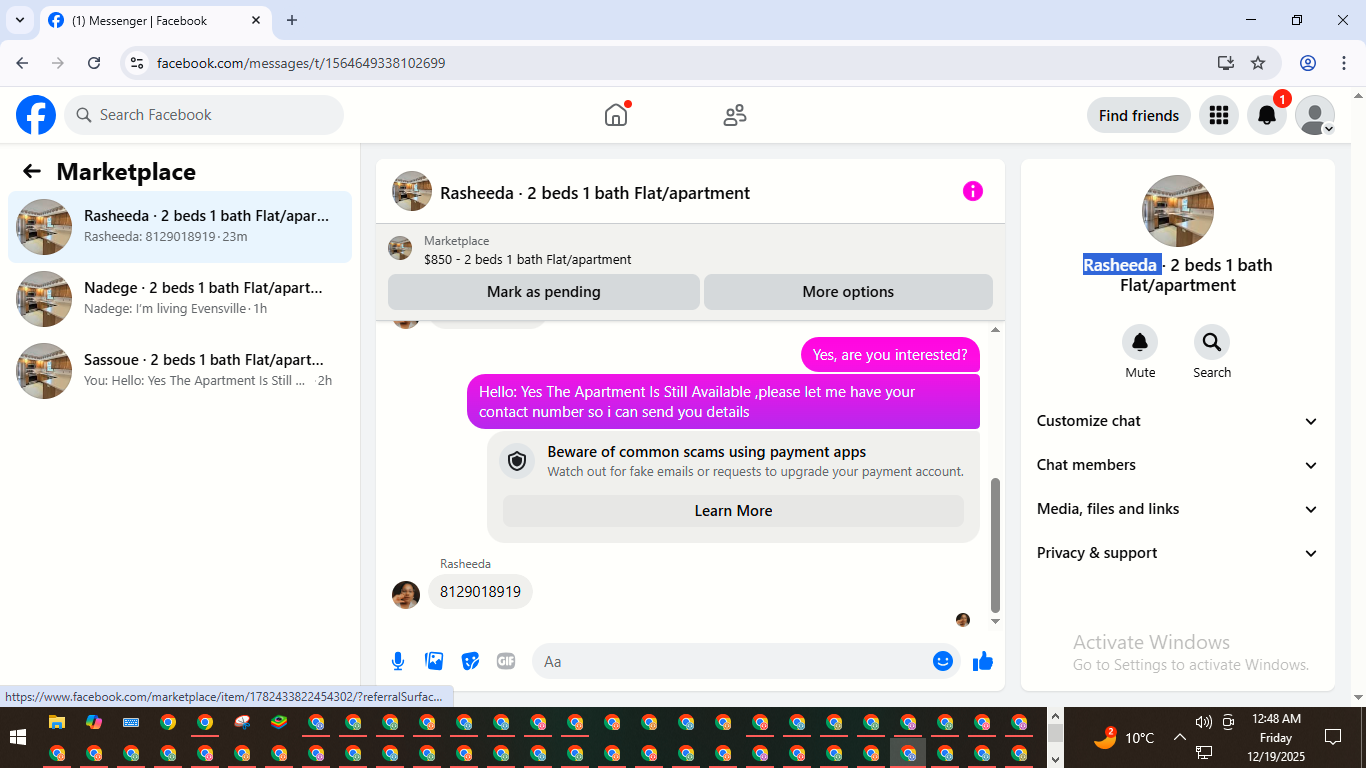1366x768 pixels.
Task: Open Windows Start menu
Action: click(x=18, y=738)
